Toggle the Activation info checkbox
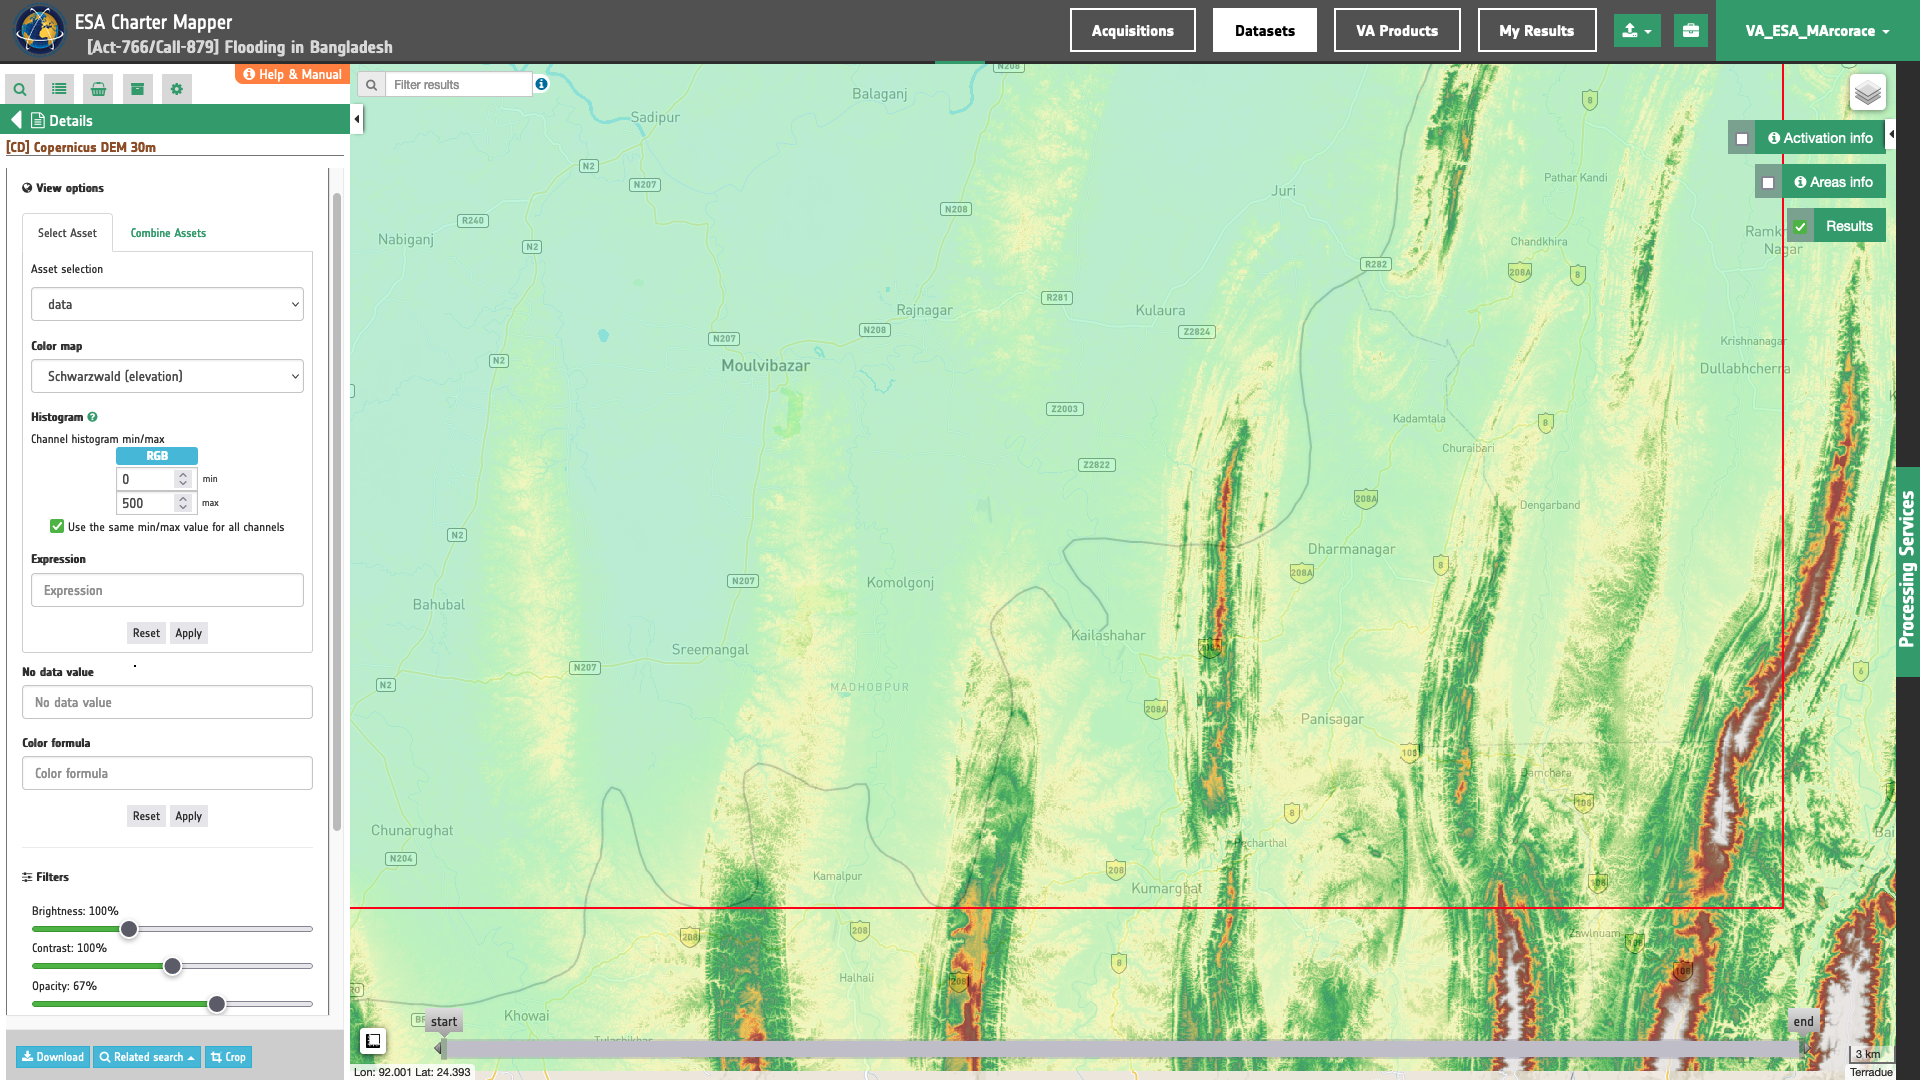The height and width of the screenshot is (1080, 1920). pos(1742,139)
